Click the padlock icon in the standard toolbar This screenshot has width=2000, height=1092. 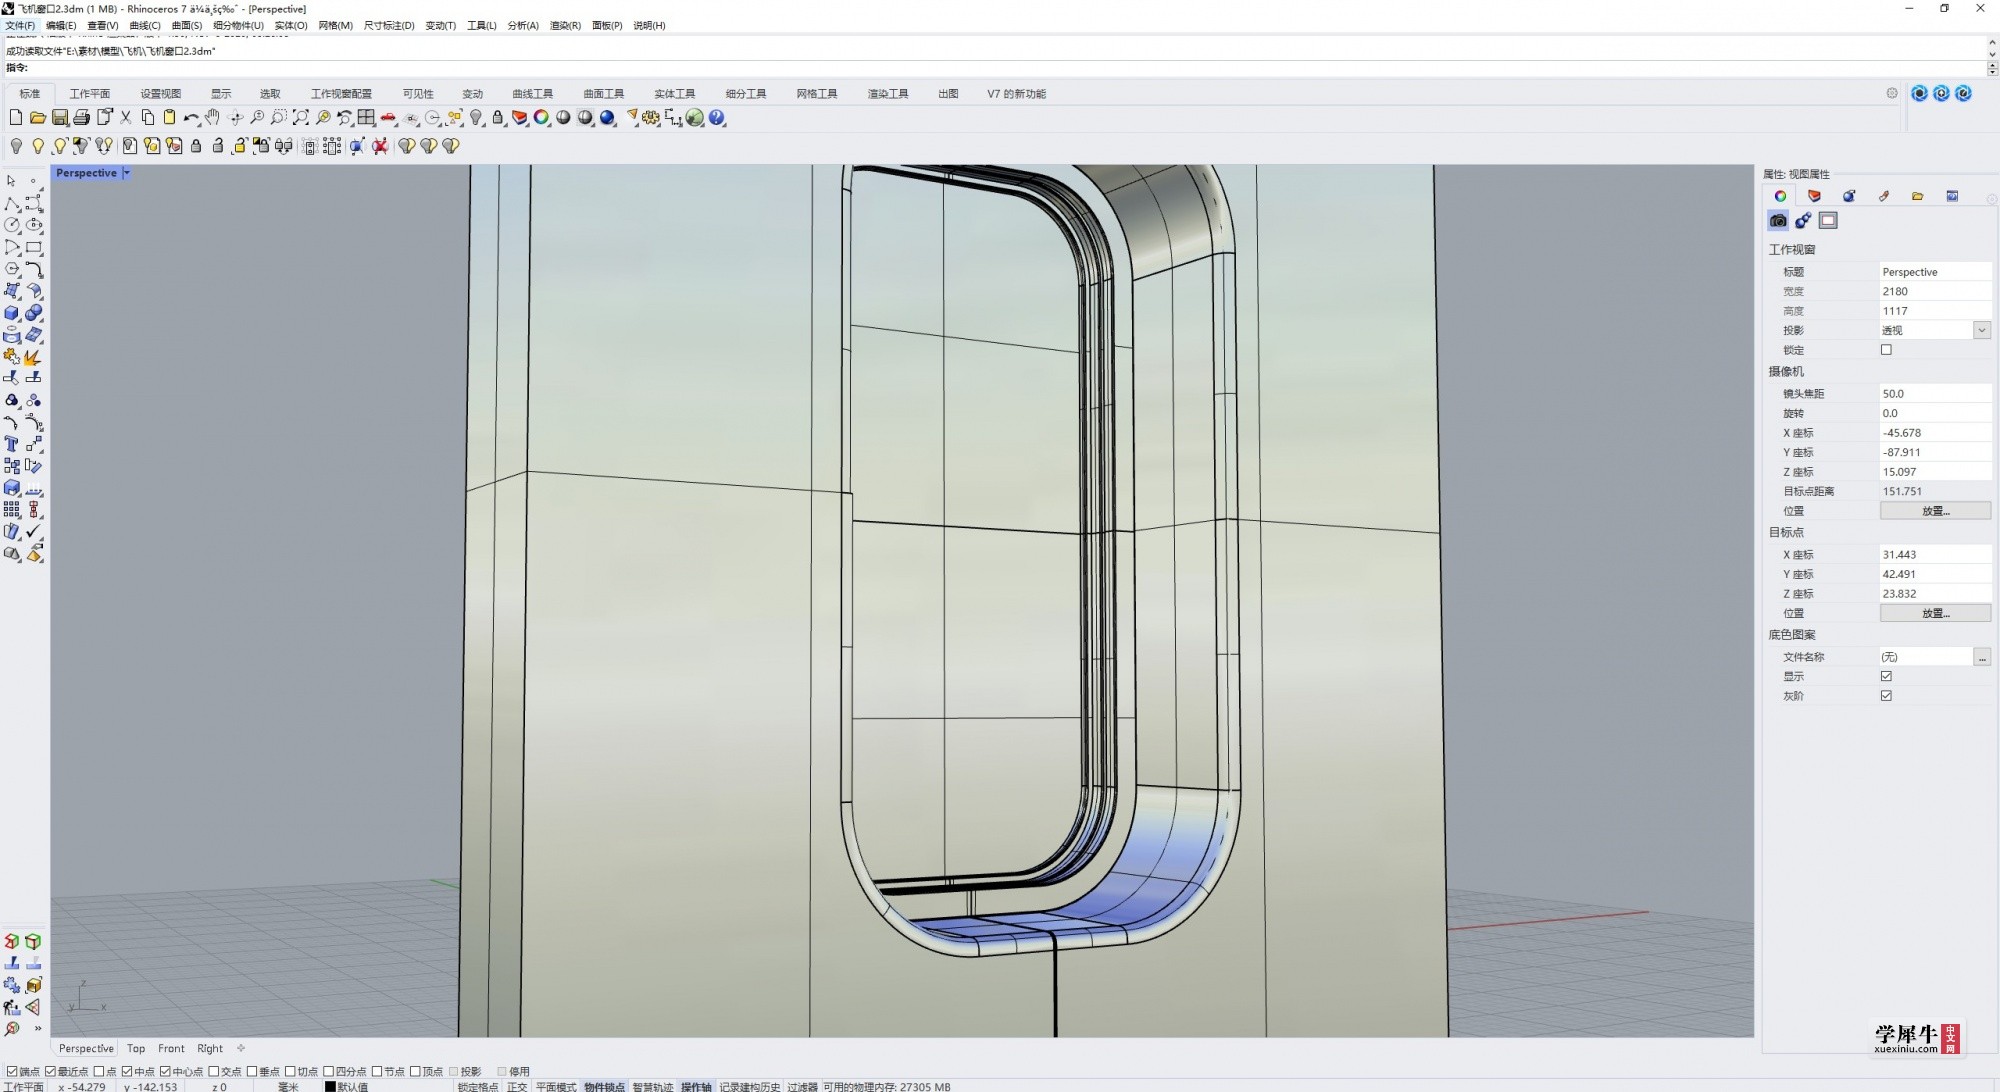(x=498, y=118)
